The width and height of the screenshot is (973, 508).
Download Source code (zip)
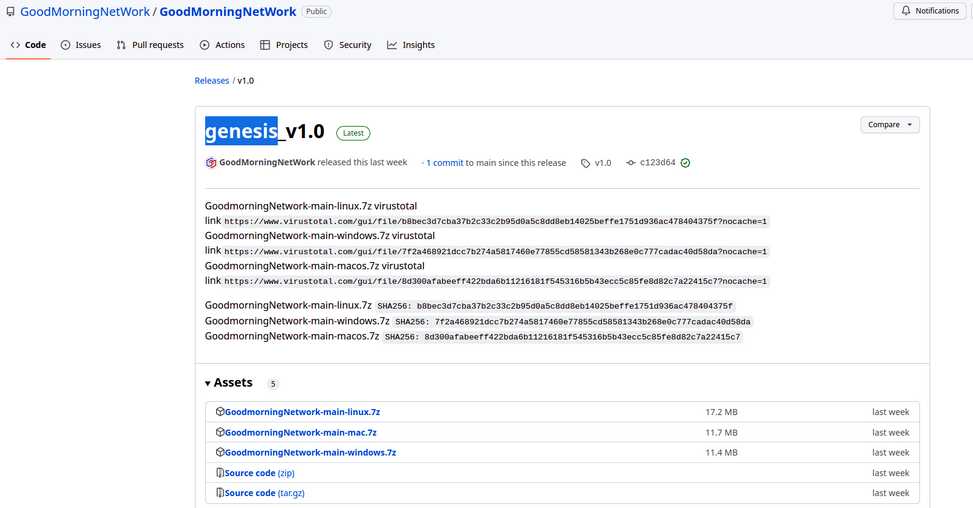[x=259, y=473]
